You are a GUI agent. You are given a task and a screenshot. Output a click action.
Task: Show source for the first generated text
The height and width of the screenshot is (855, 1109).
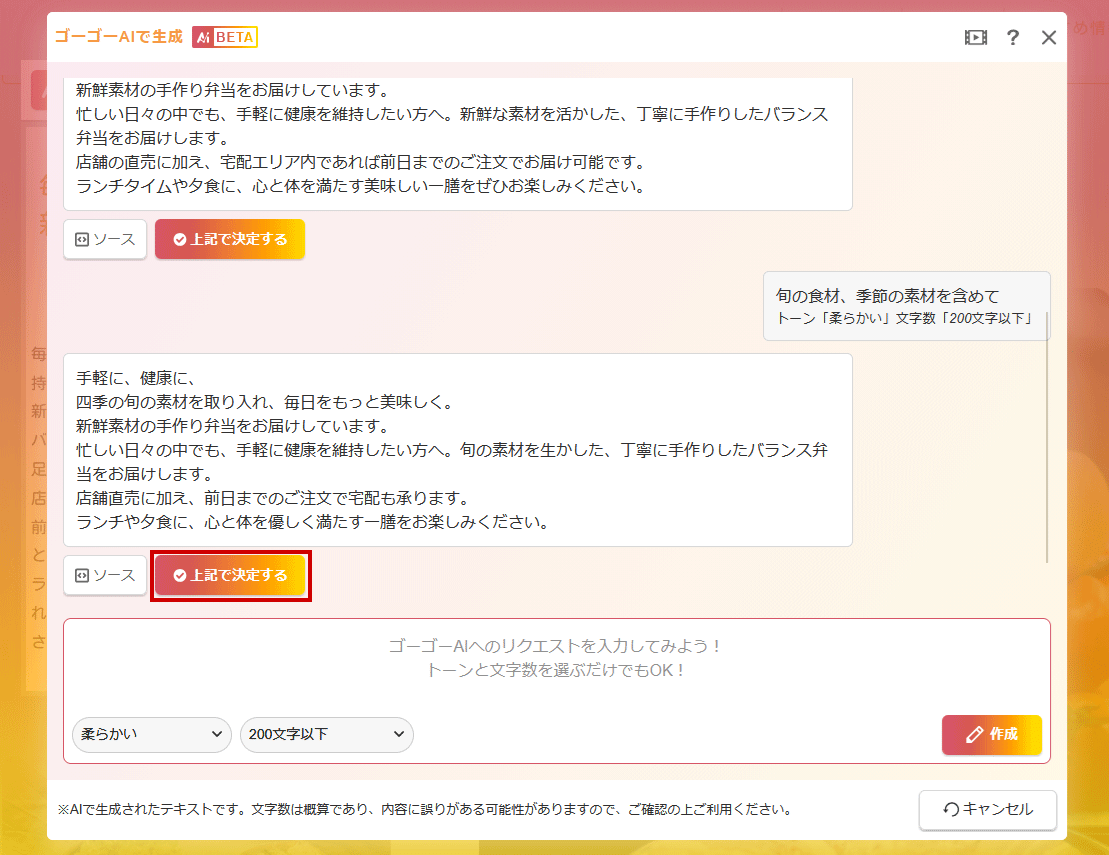click(x=105, y=239)
